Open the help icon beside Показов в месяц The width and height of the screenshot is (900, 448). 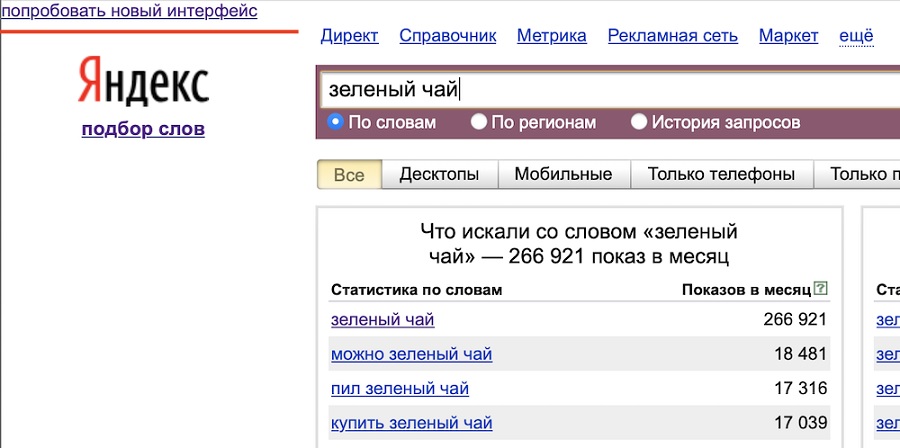click(x=821, y=288)
